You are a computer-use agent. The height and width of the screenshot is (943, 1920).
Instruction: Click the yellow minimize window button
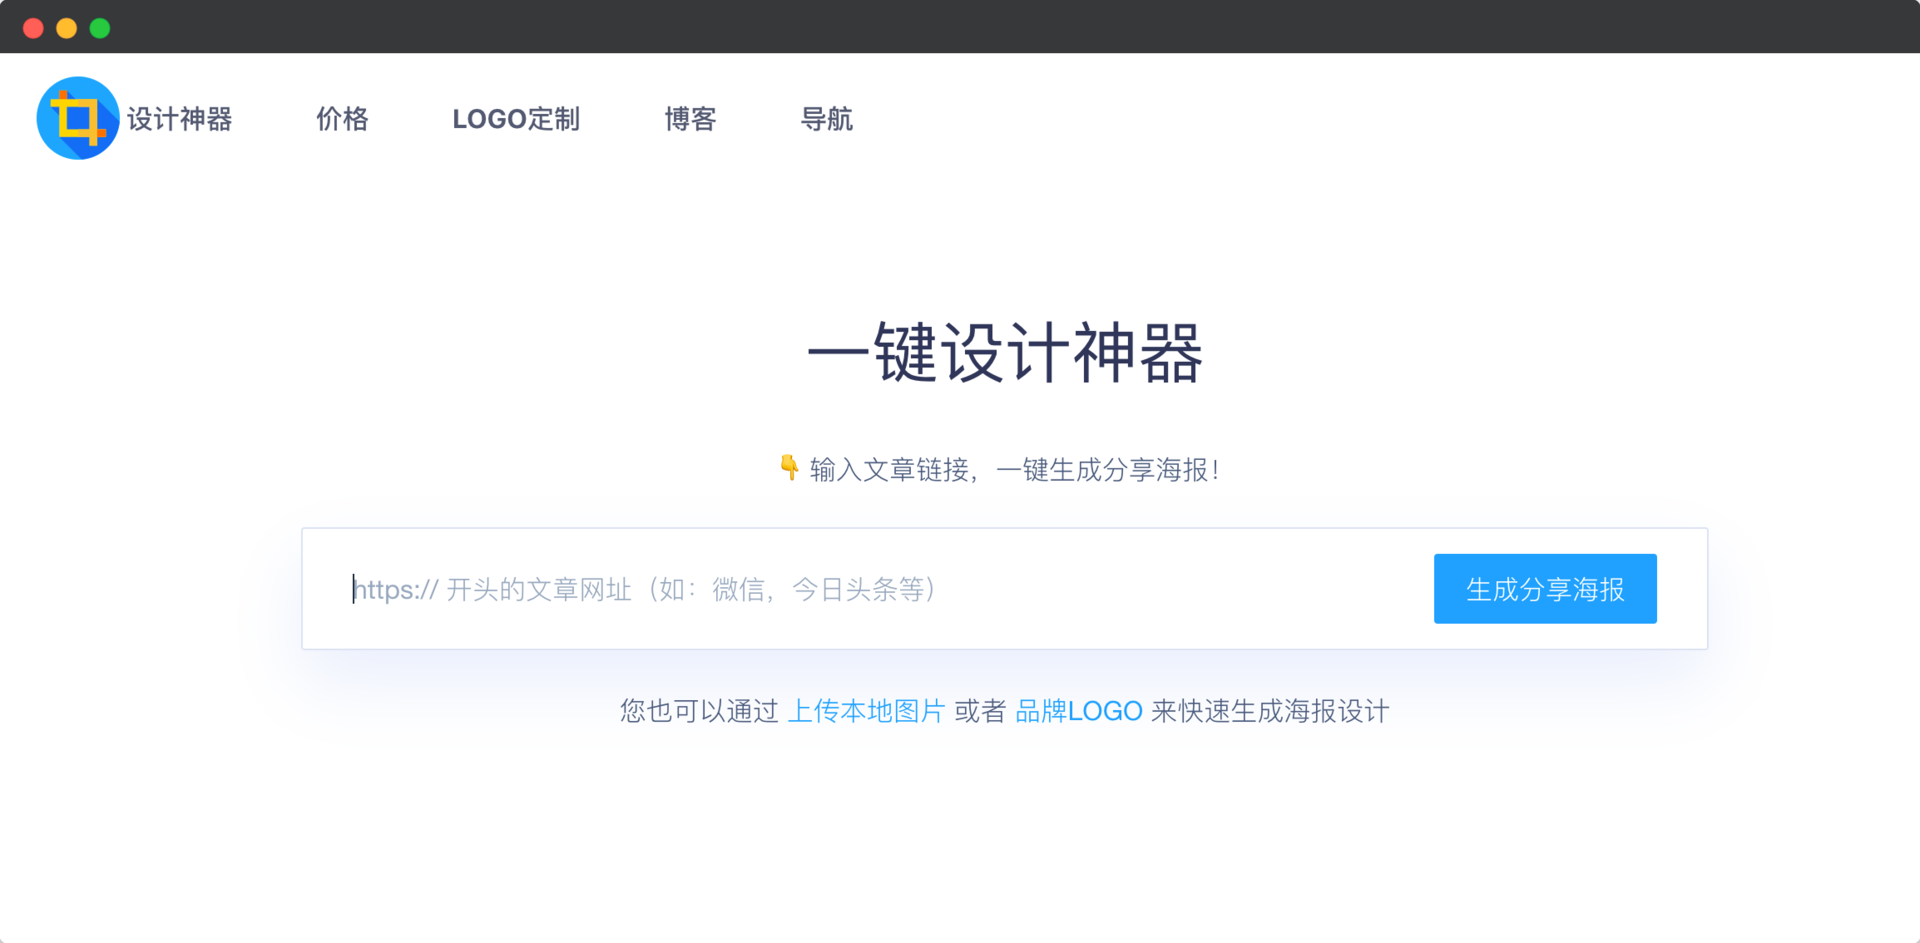tap(67, 28)
